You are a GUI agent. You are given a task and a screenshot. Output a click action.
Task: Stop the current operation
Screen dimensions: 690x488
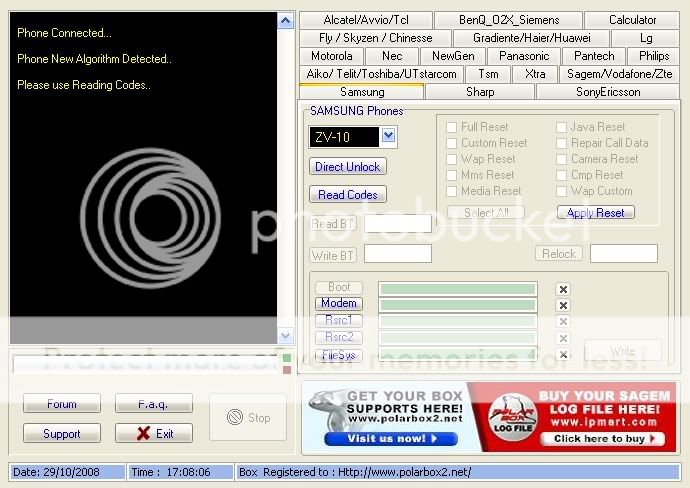(248, 417)
